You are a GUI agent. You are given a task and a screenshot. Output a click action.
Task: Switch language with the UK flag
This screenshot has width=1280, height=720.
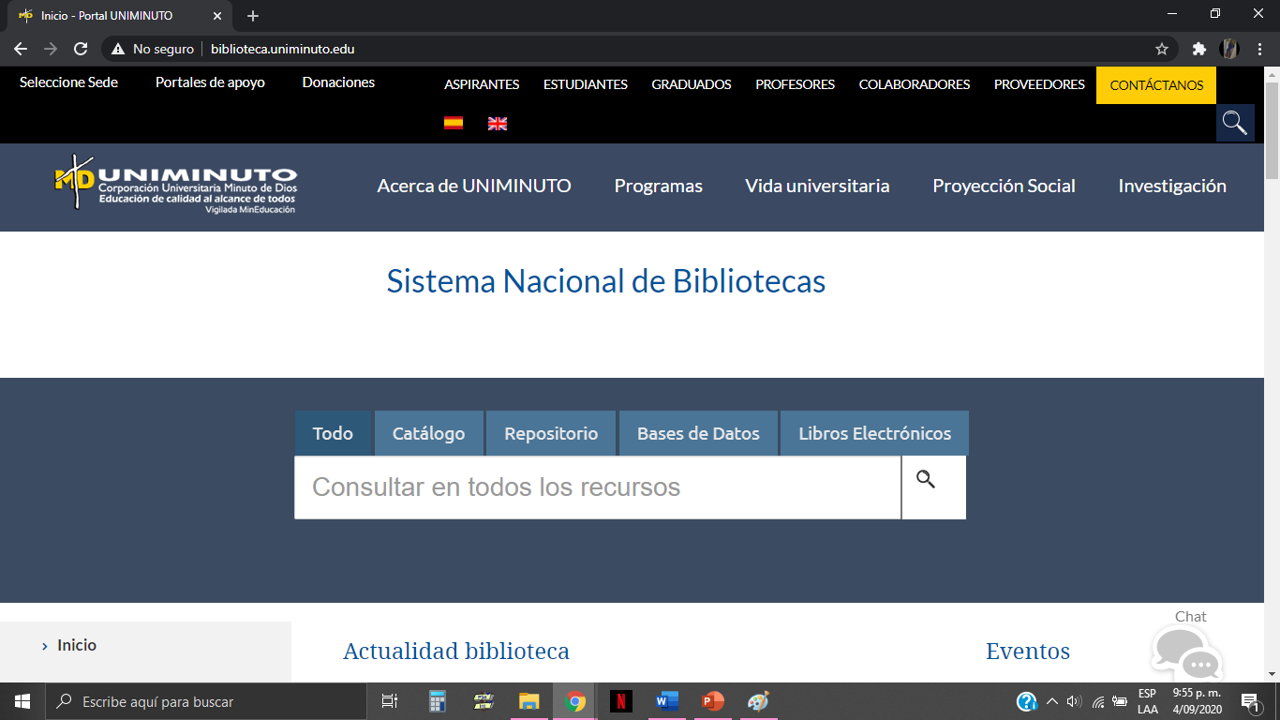point(497,123)
